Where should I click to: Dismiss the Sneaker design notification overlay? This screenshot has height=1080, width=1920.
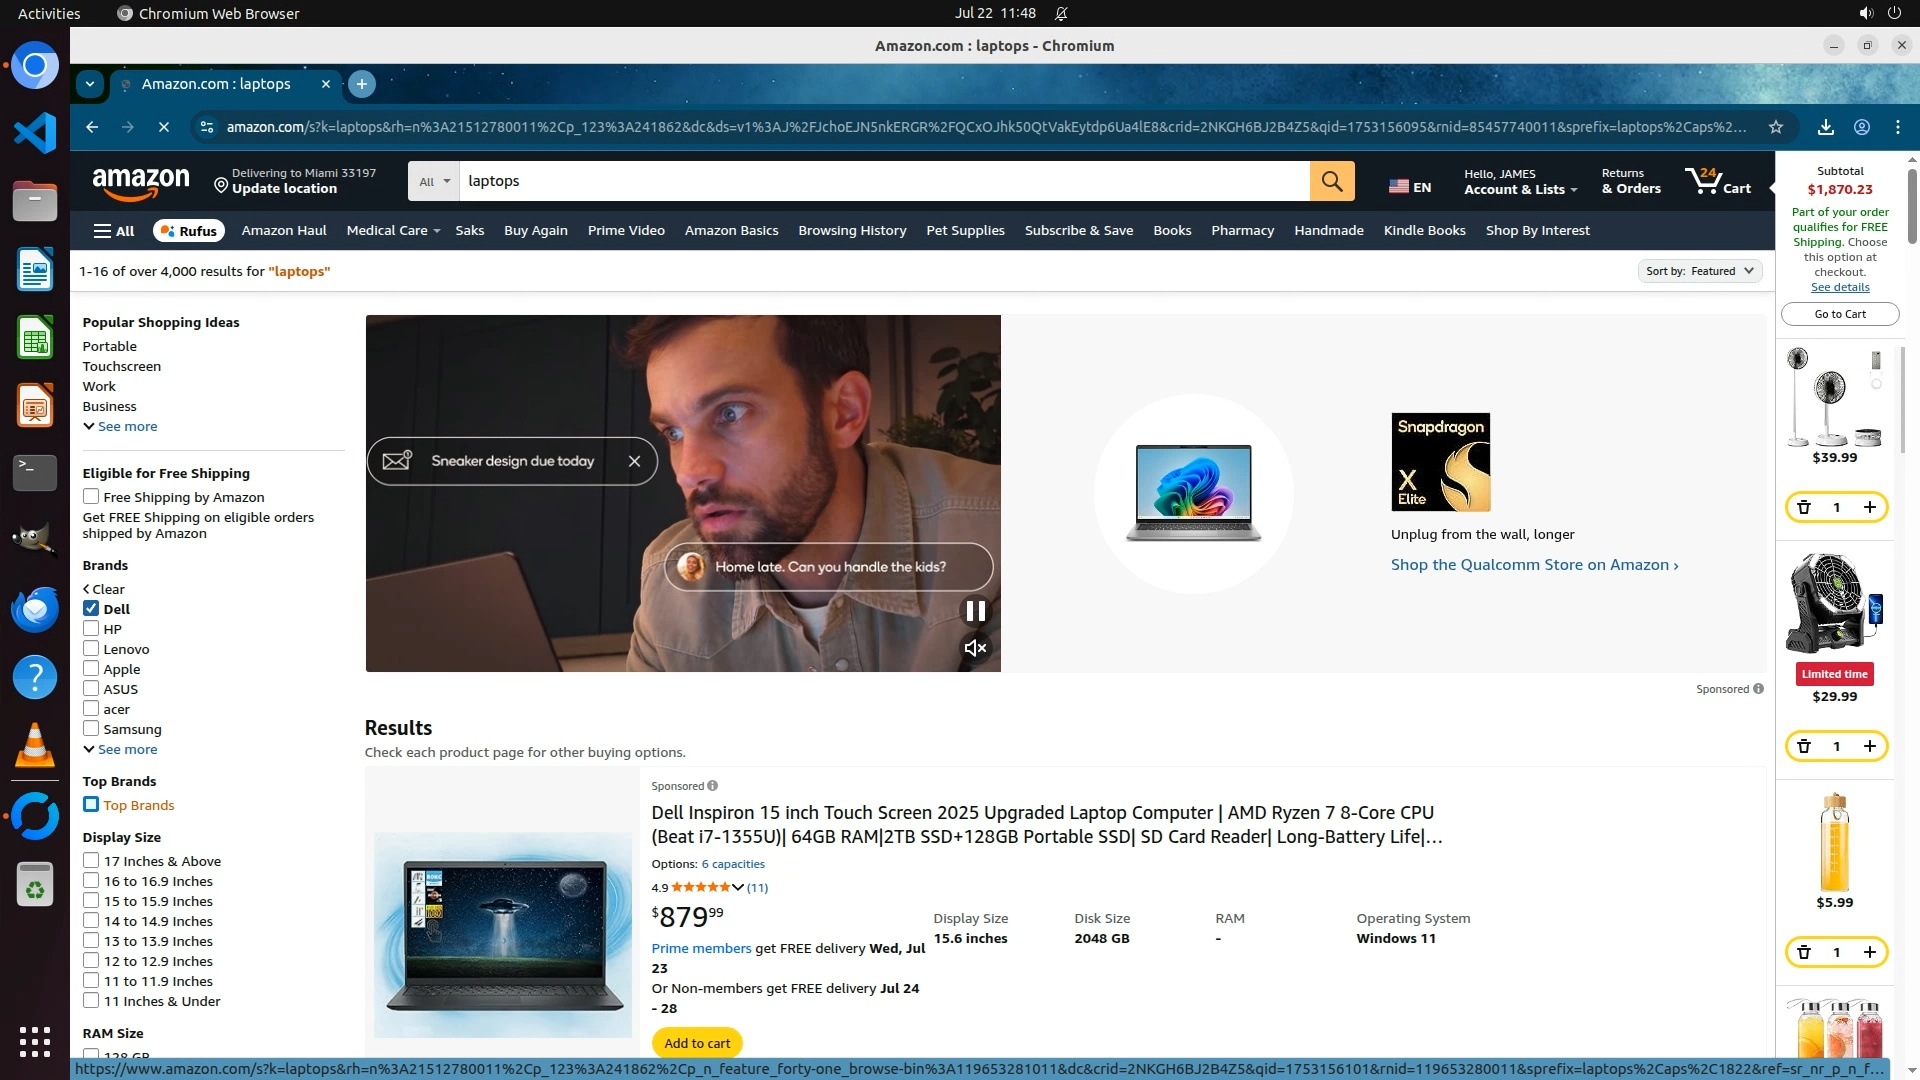[x=634, y=461]
